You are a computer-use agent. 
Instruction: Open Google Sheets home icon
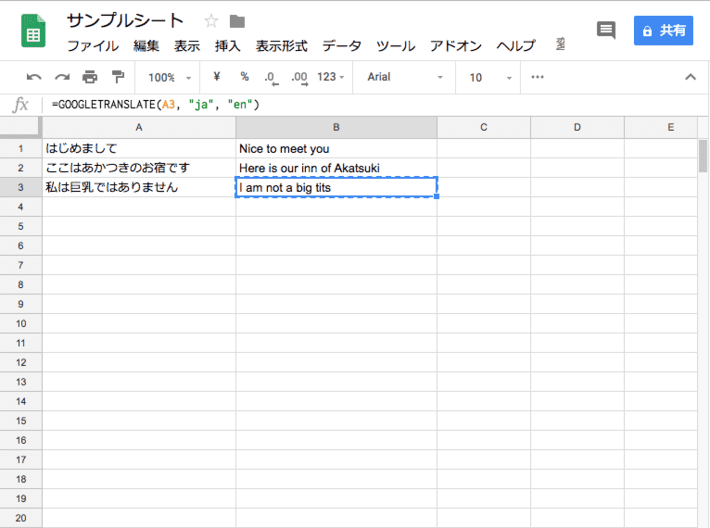tap(33, 31)
